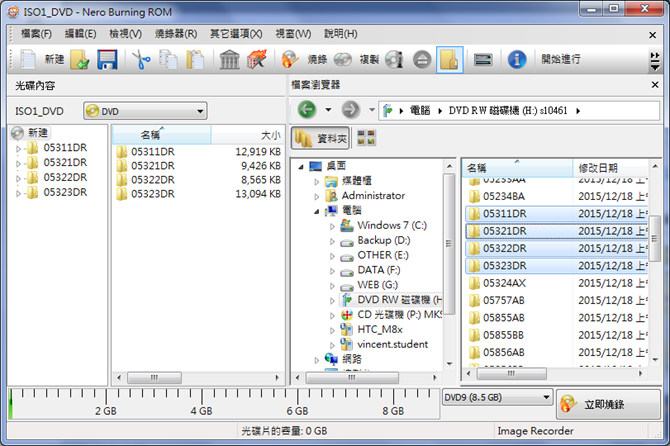Select 05323DR row showing 13,094 KB

coord(198,194)
